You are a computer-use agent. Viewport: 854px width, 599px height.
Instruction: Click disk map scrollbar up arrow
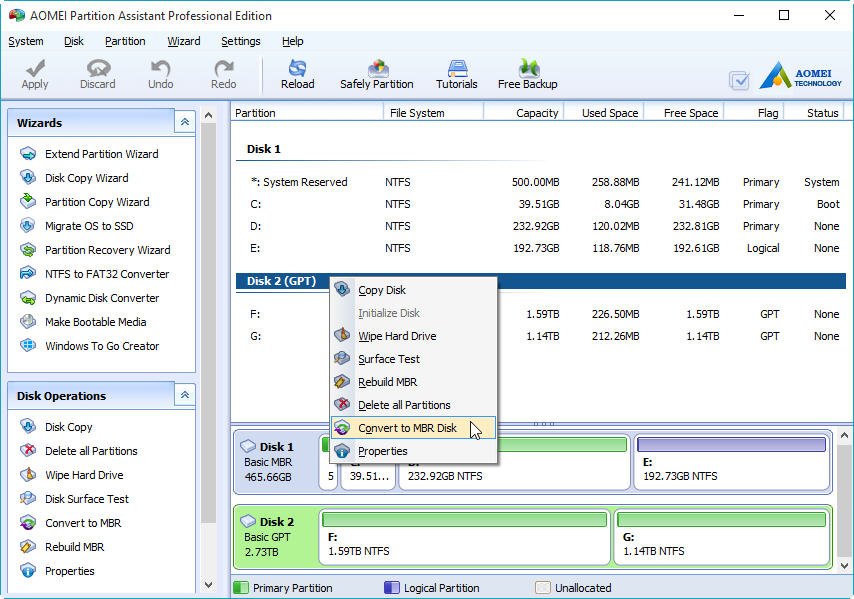tap(844, 436)
